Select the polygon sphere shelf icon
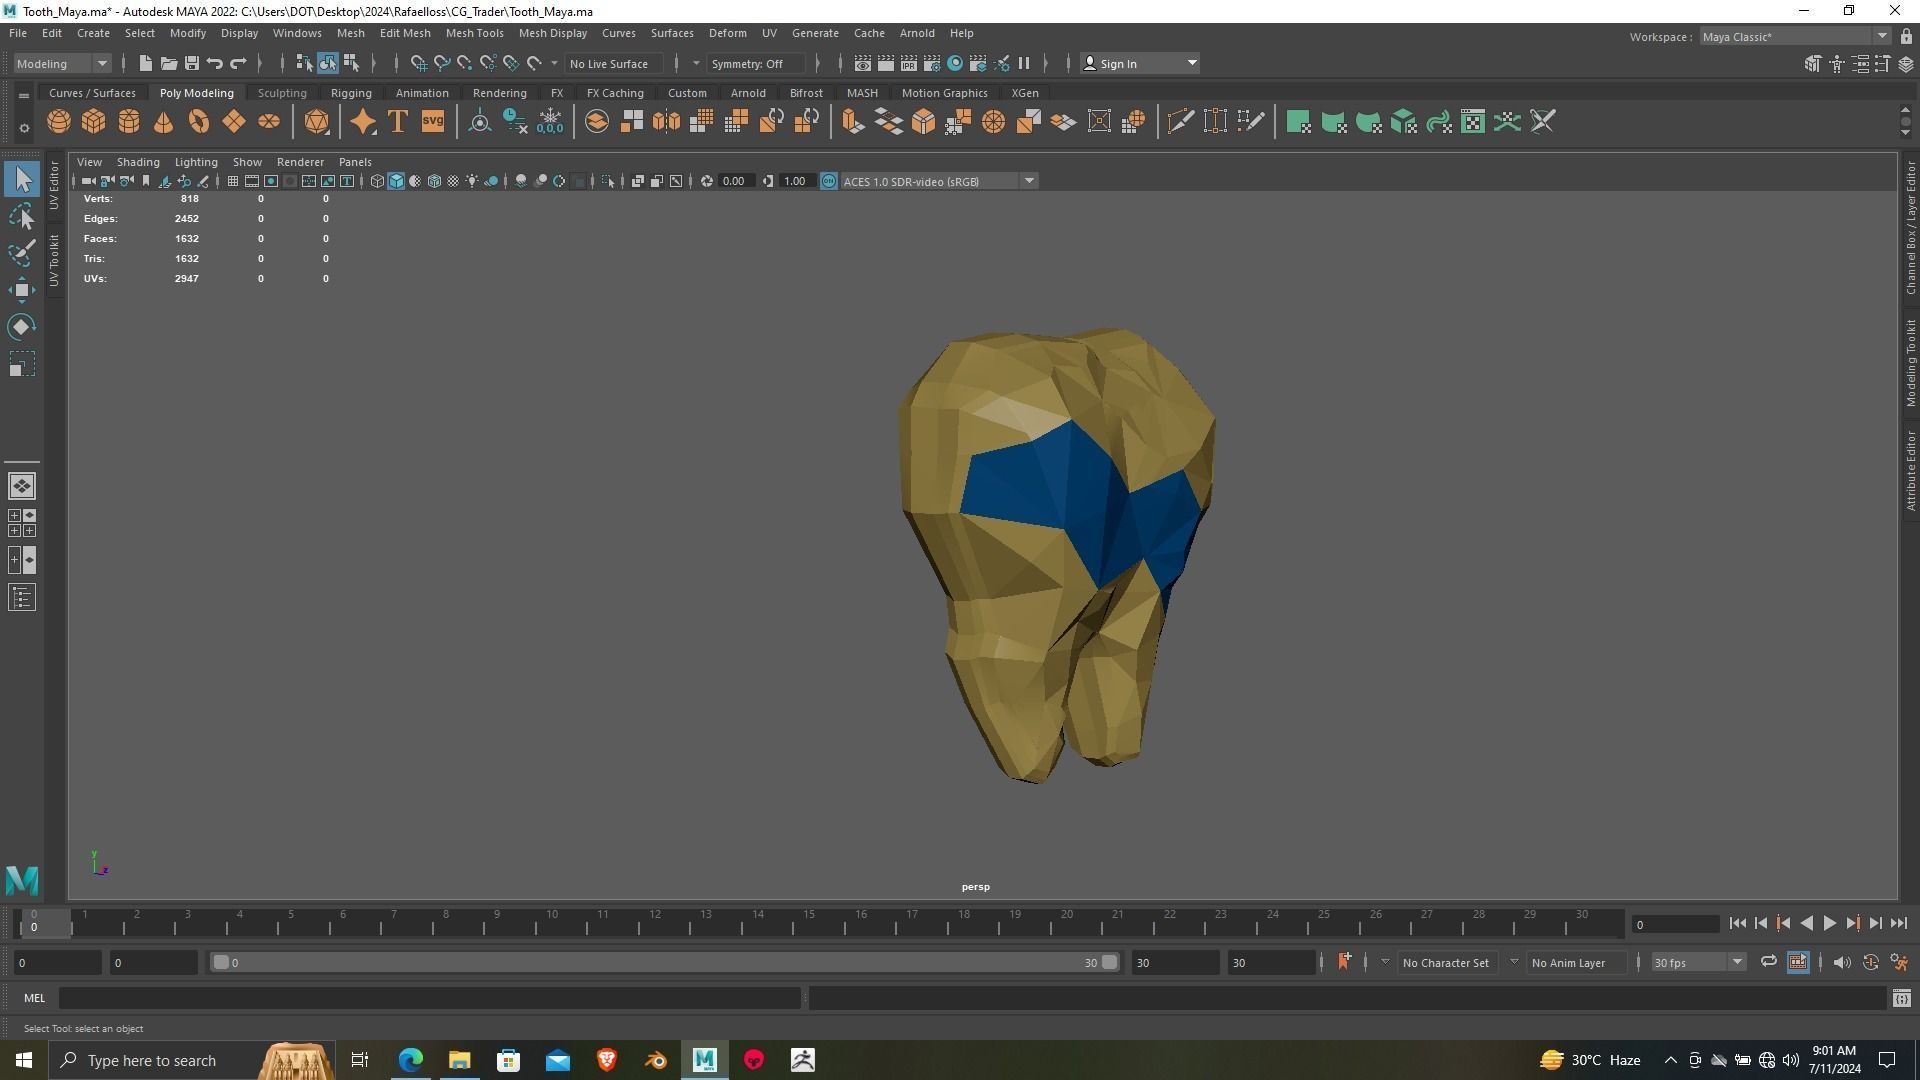Screen dimensions: 1920x1080 tap(59, 122)
